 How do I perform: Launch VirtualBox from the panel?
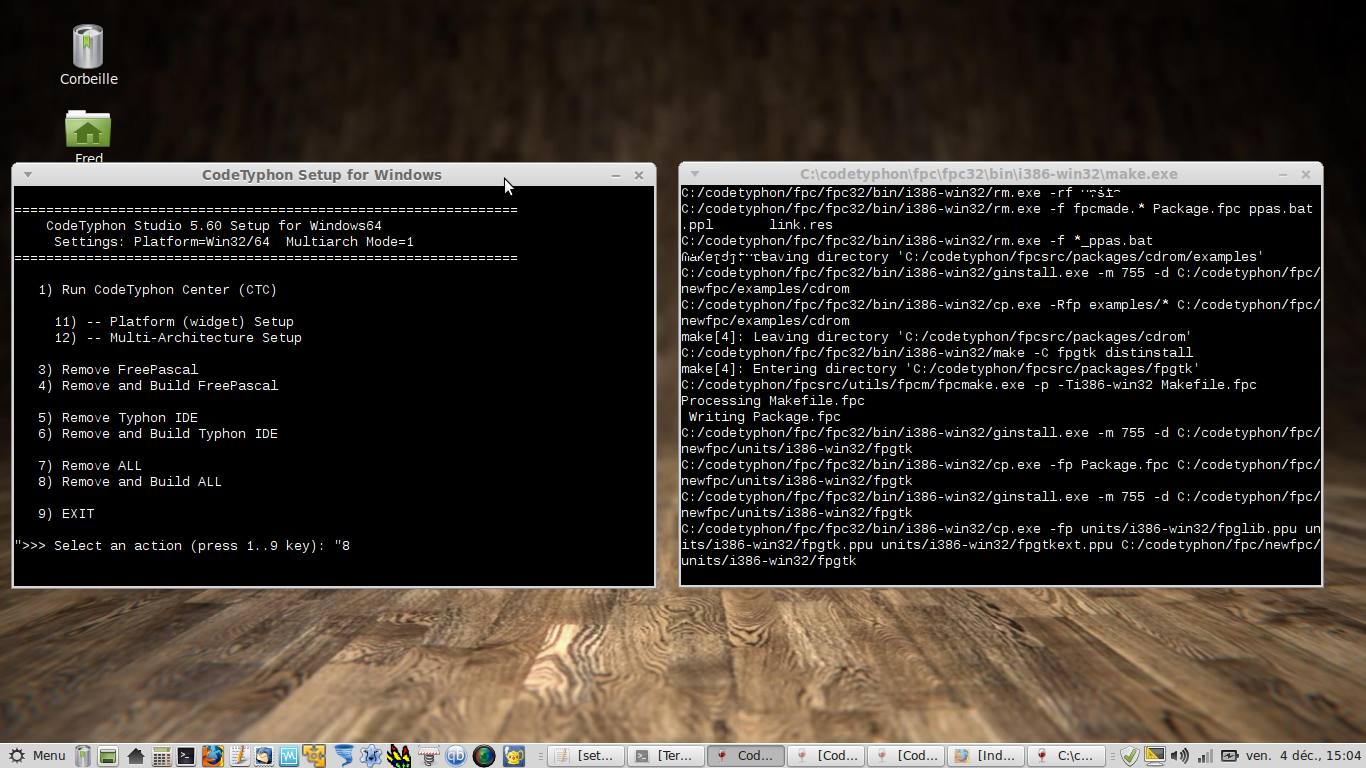pos(314,756)
